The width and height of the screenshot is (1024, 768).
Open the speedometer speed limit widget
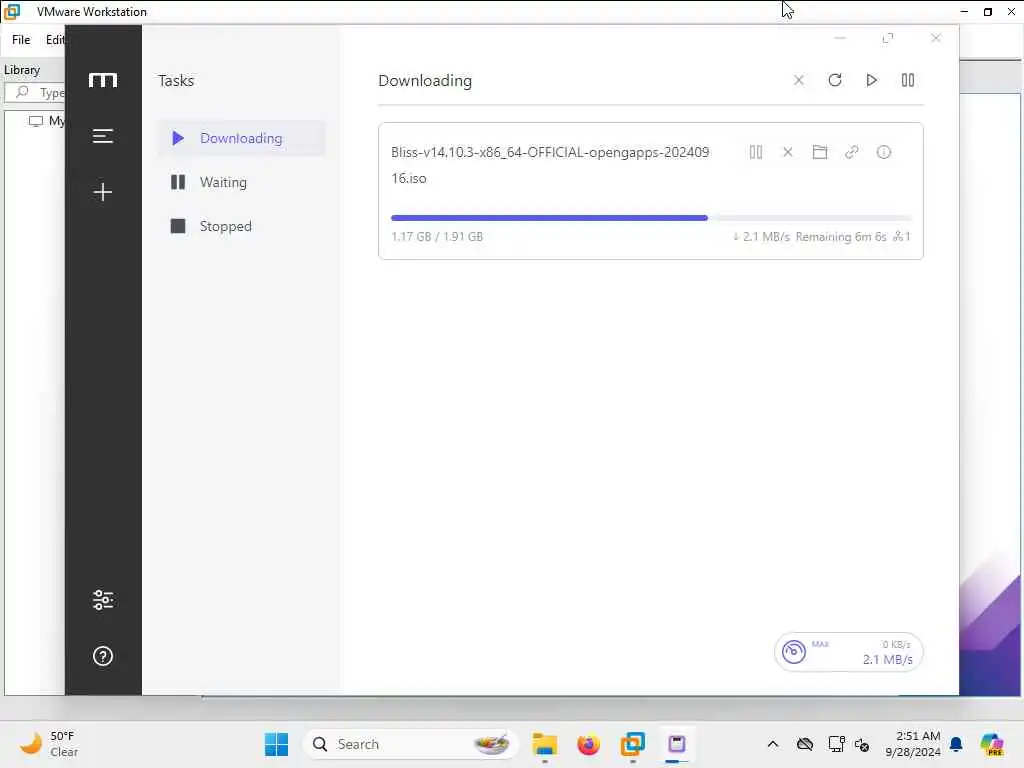pyautogui.click(x=848, y=652)
